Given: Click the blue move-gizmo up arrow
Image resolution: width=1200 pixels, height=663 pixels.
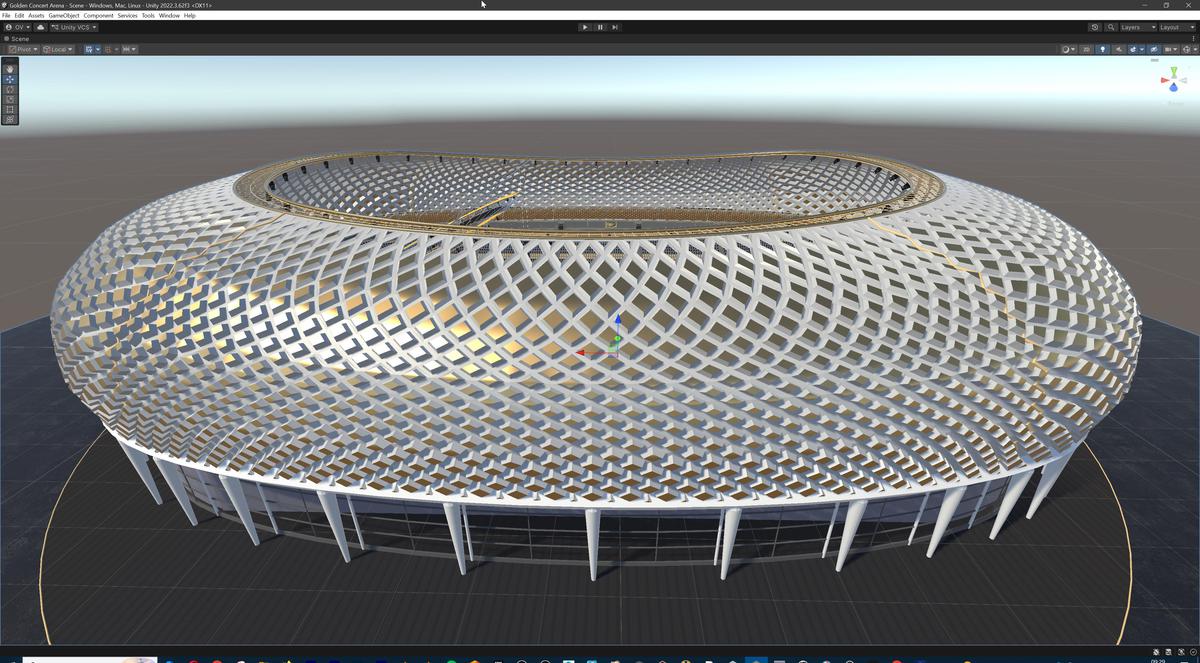Looking at the screenshot, I should click(x=617, y=321).
